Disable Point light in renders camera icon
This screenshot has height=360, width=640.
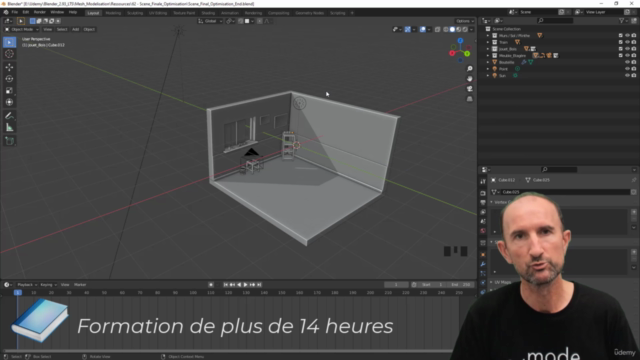634,69
